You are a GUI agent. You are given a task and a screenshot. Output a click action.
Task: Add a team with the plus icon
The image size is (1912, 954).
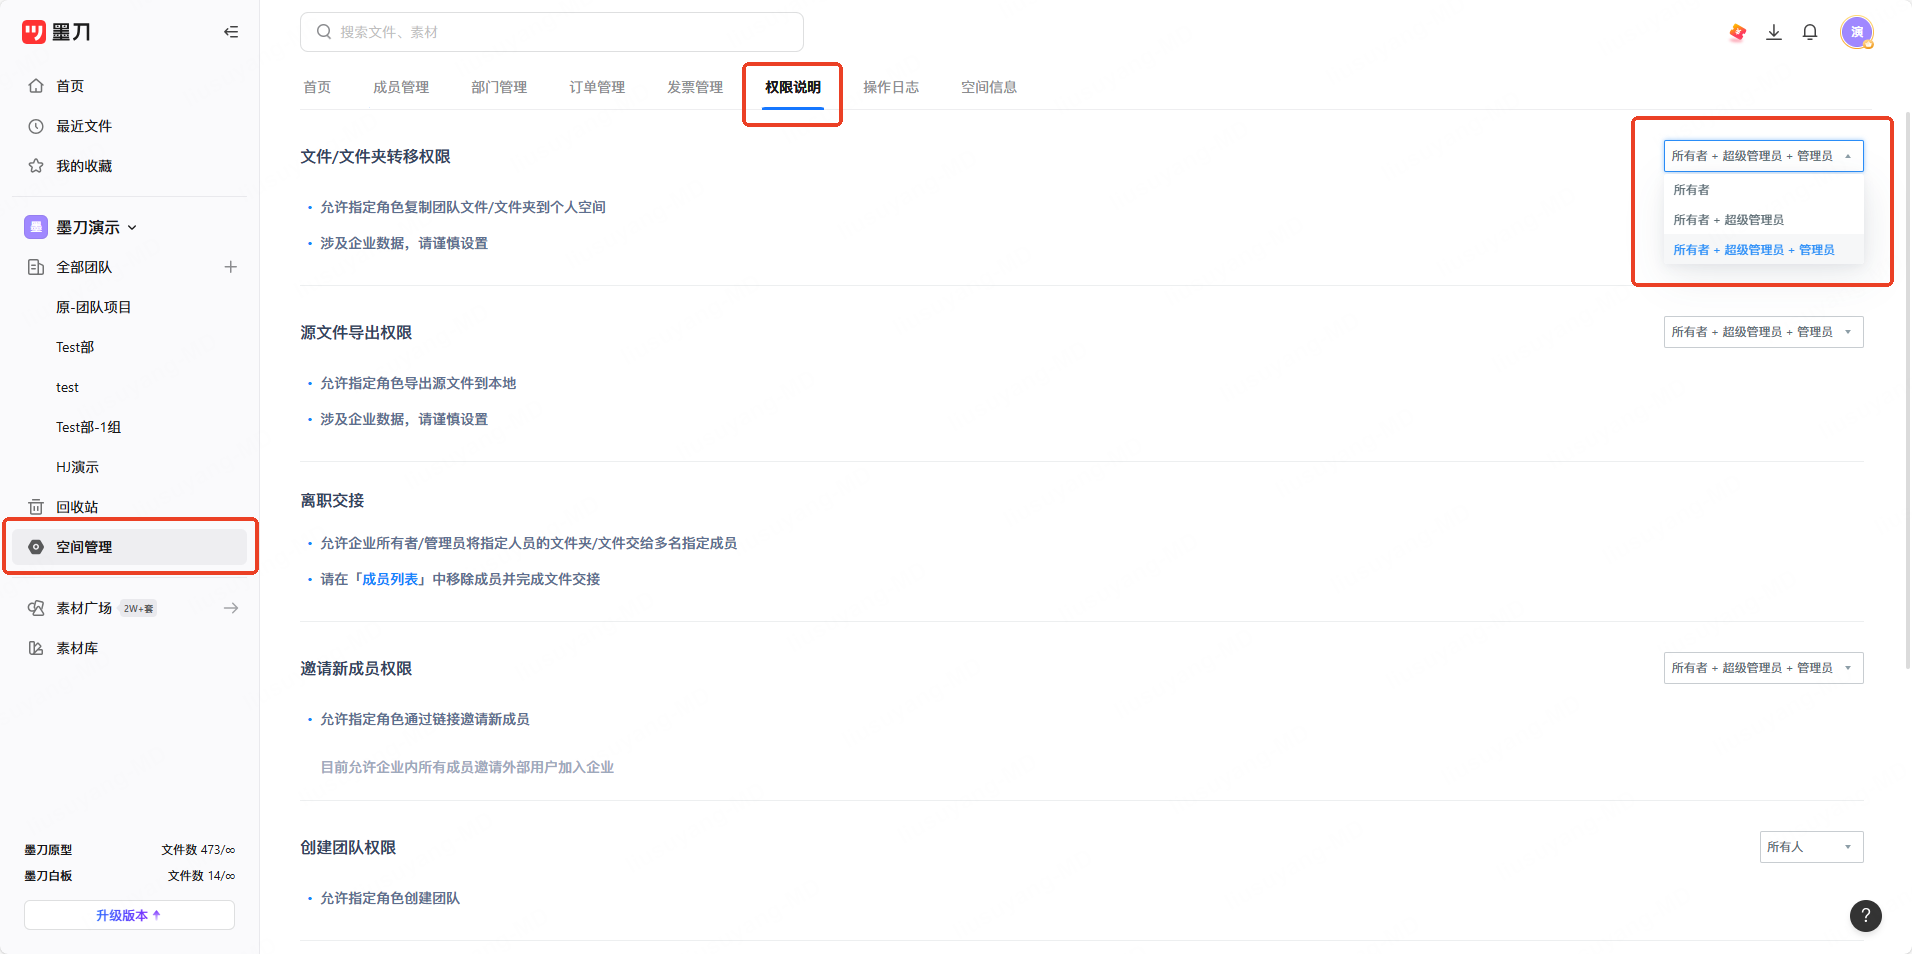point(231,267)
